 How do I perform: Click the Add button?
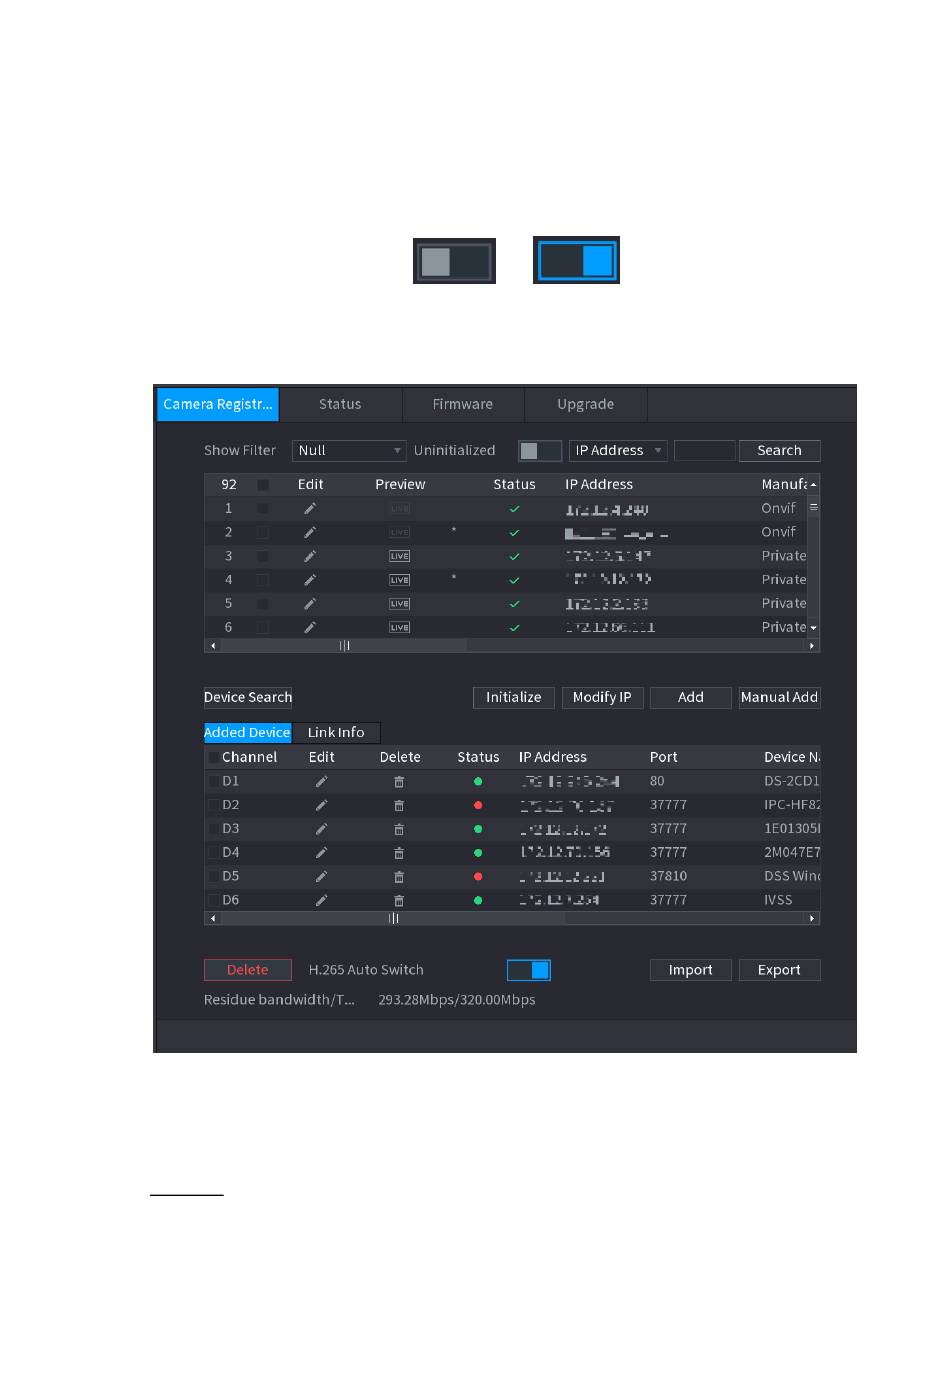click(691, 698)
